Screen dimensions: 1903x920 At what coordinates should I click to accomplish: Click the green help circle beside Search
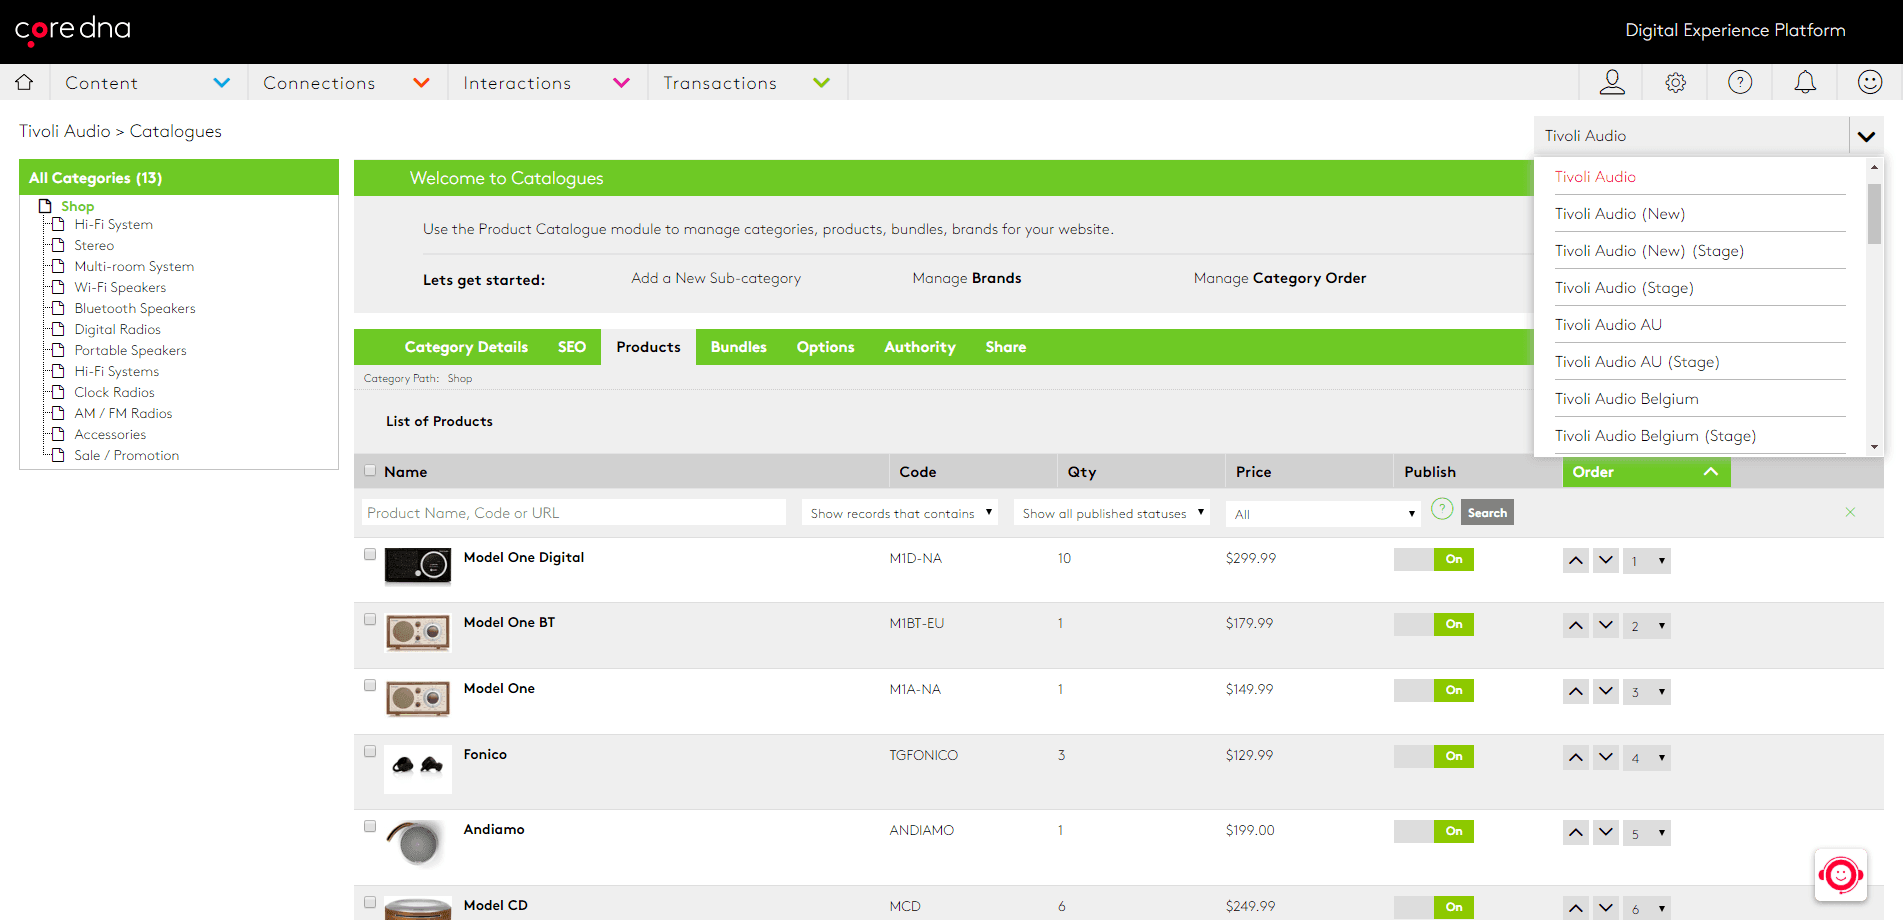1441,509
